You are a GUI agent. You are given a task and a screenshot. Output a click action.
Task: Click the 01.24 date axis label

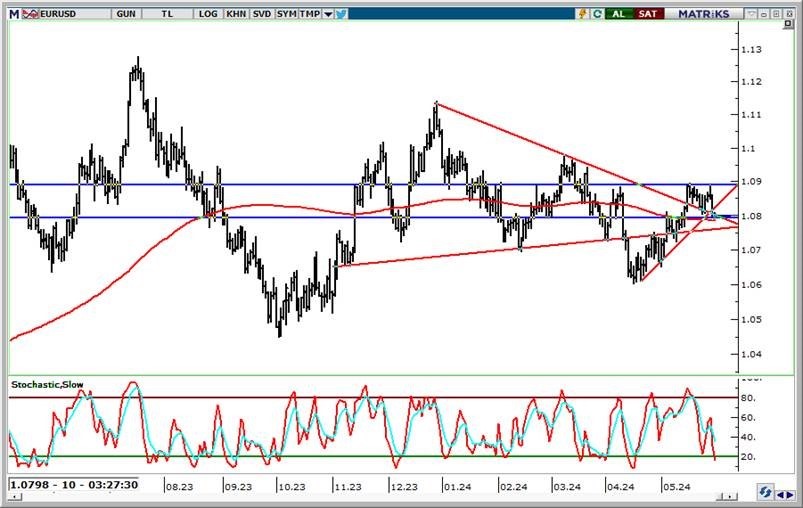click(x=457, y=487)
